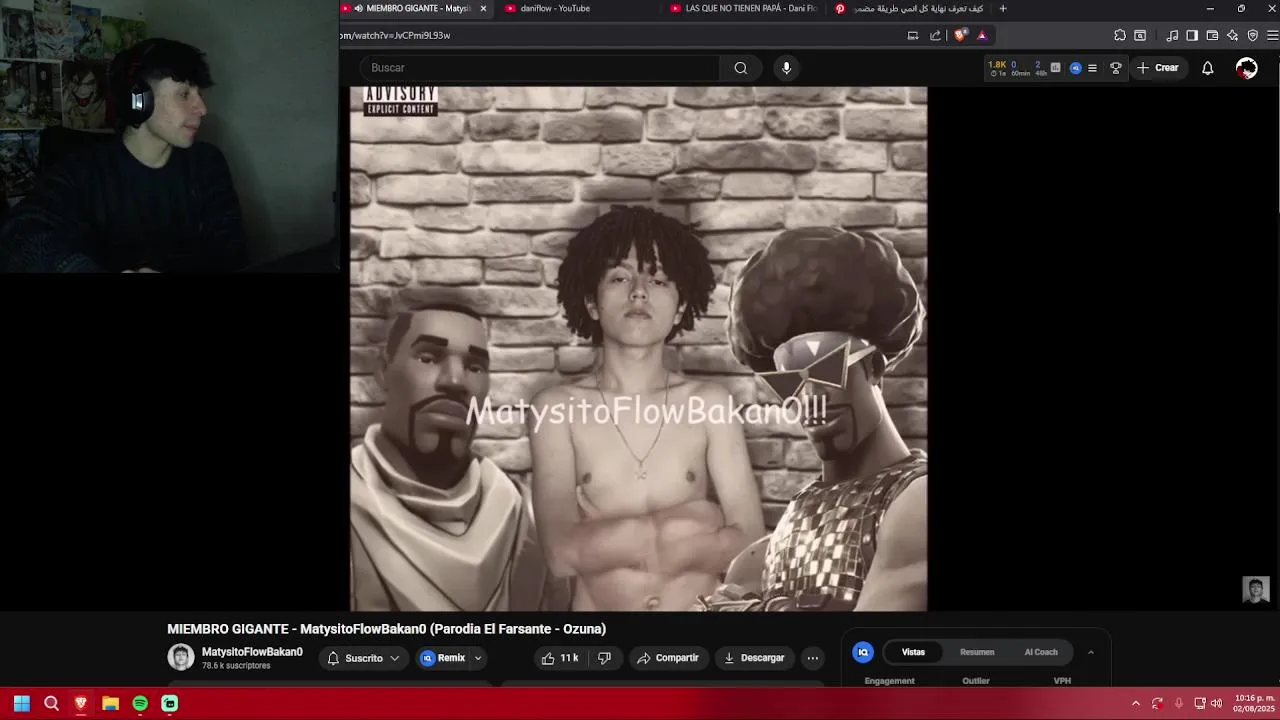Screen dimensions: 1280x720
Task: Click the Brave Rewards triangle icon
Action: (x=982, y=35)
